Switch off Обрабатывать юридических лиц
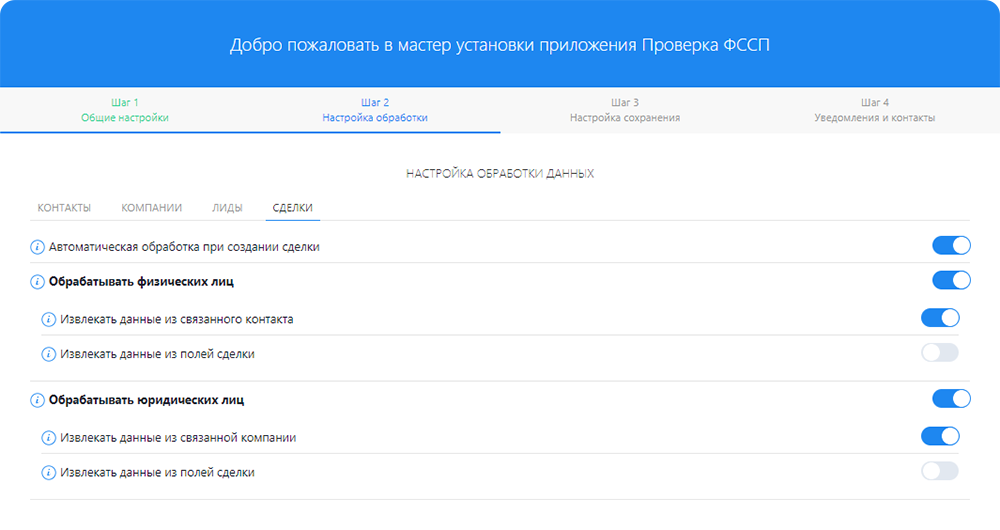 (951, 399)
